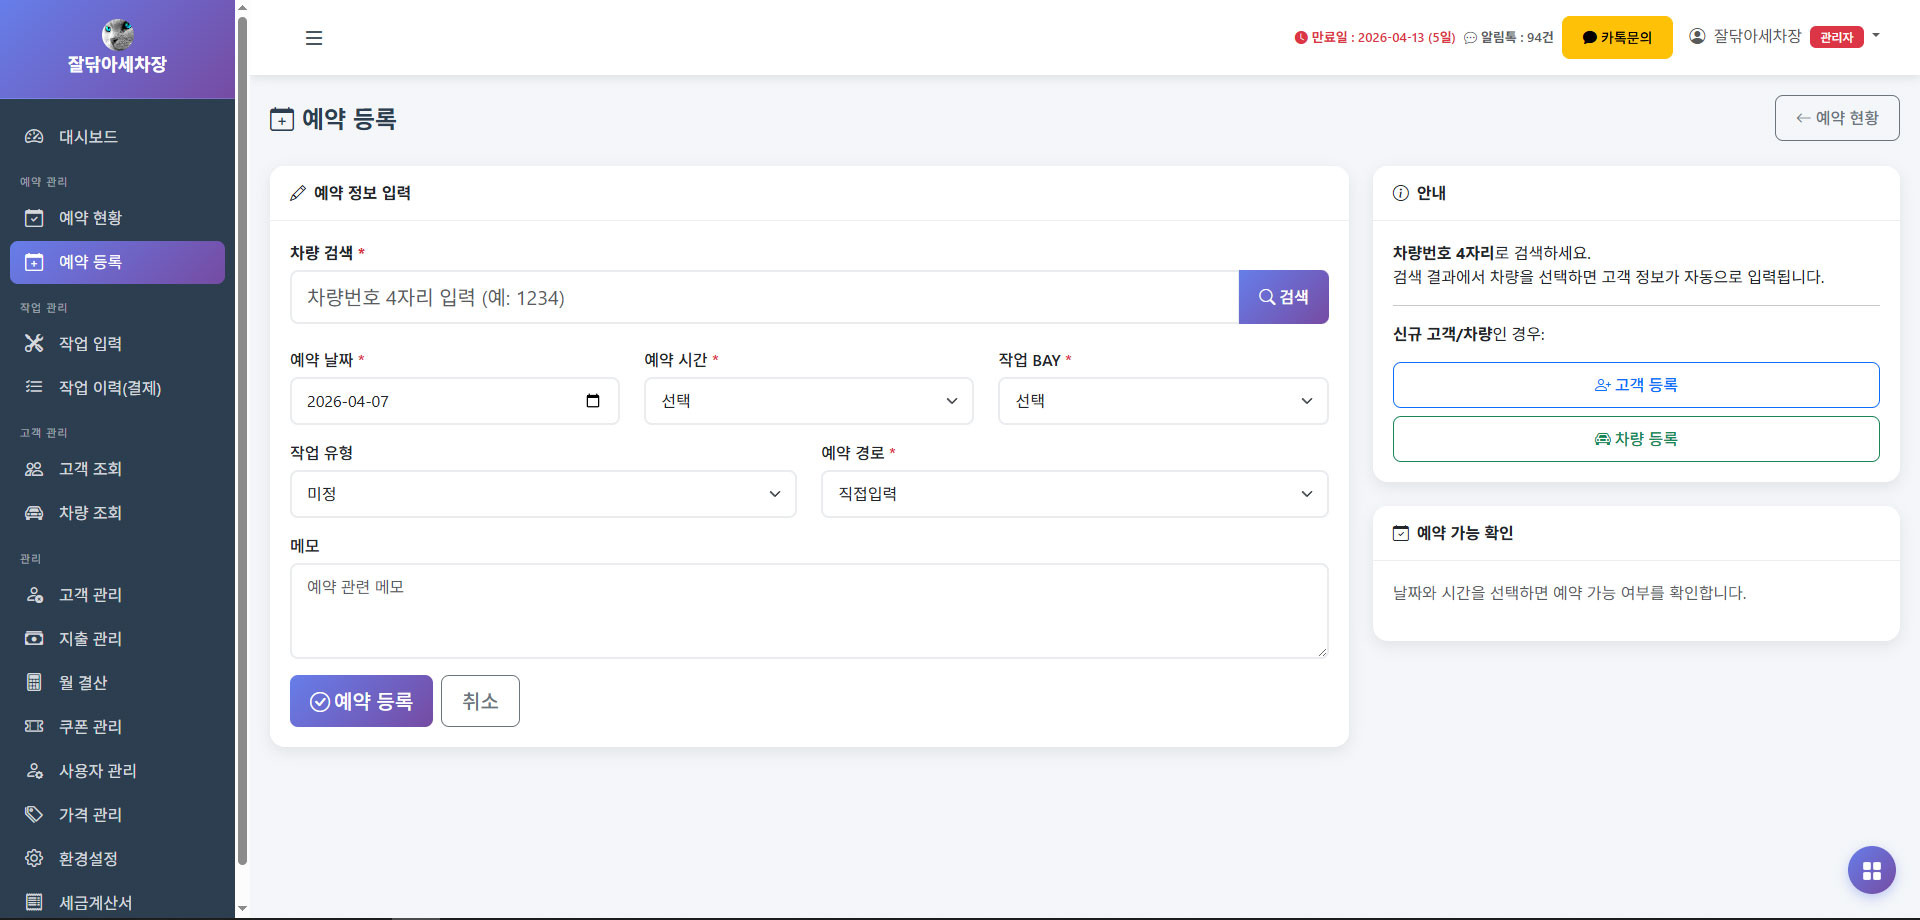Go to 작업 입력 in sidebar
The image size is (1920, 920).
[x=90, y=343]
